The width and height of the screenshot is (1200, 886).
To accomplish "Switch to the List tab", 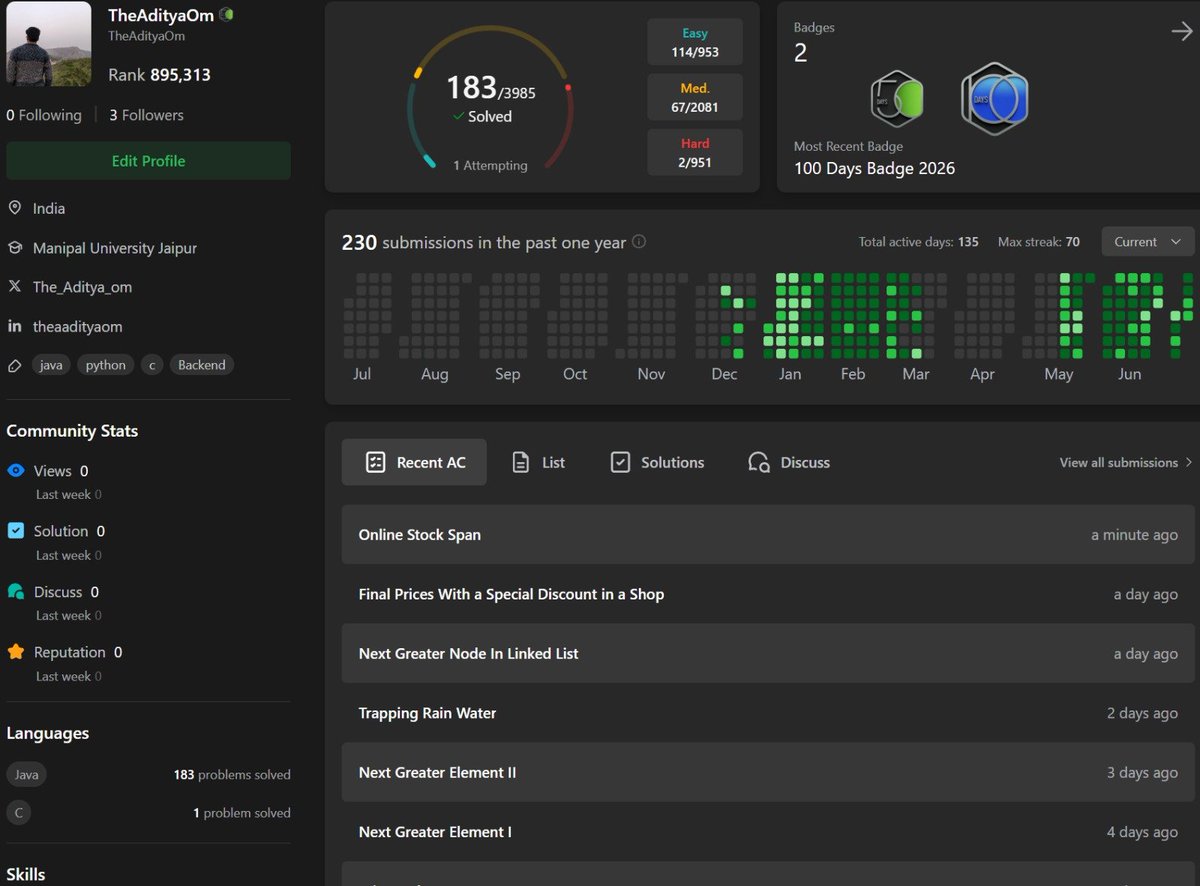I will point(538,462).
